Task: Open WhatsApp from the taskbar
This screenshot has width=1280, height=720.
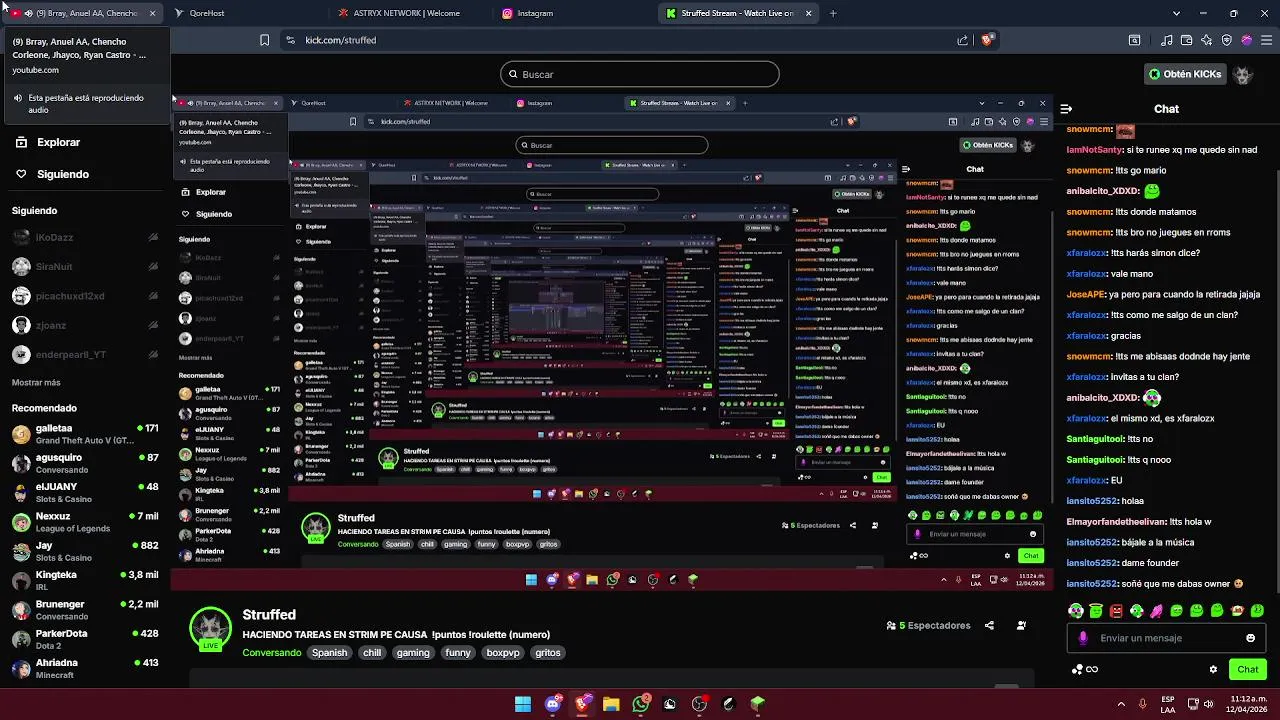Action: click(641, 704)
